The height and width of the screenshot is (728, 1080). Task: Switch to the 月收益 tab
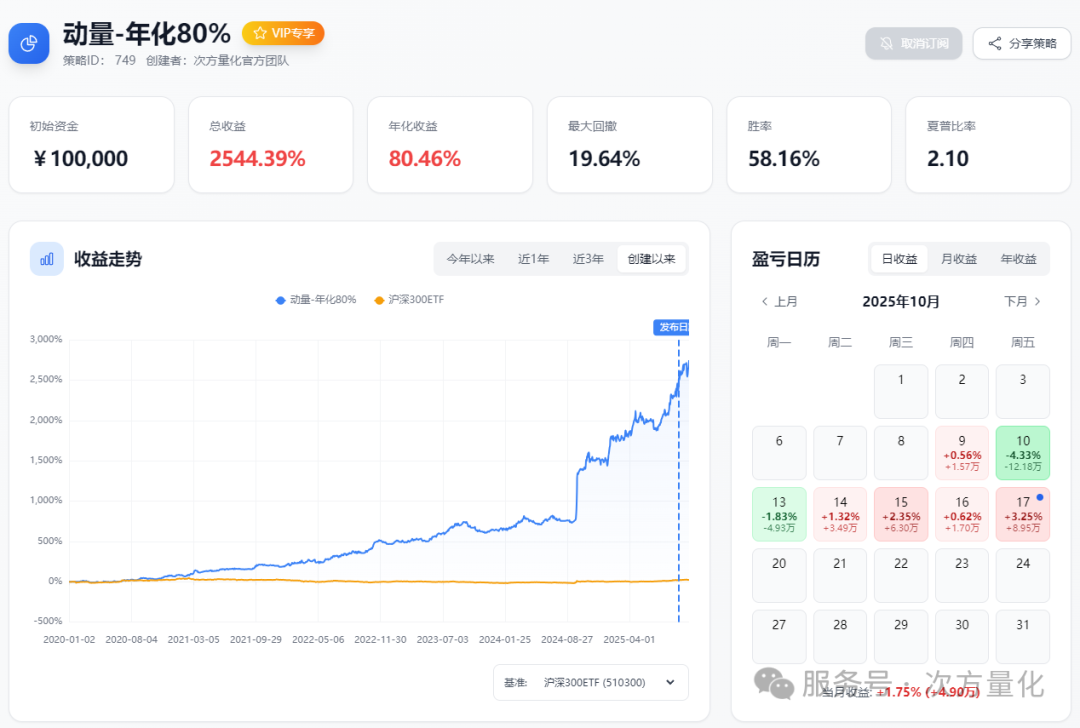[958, 258]
